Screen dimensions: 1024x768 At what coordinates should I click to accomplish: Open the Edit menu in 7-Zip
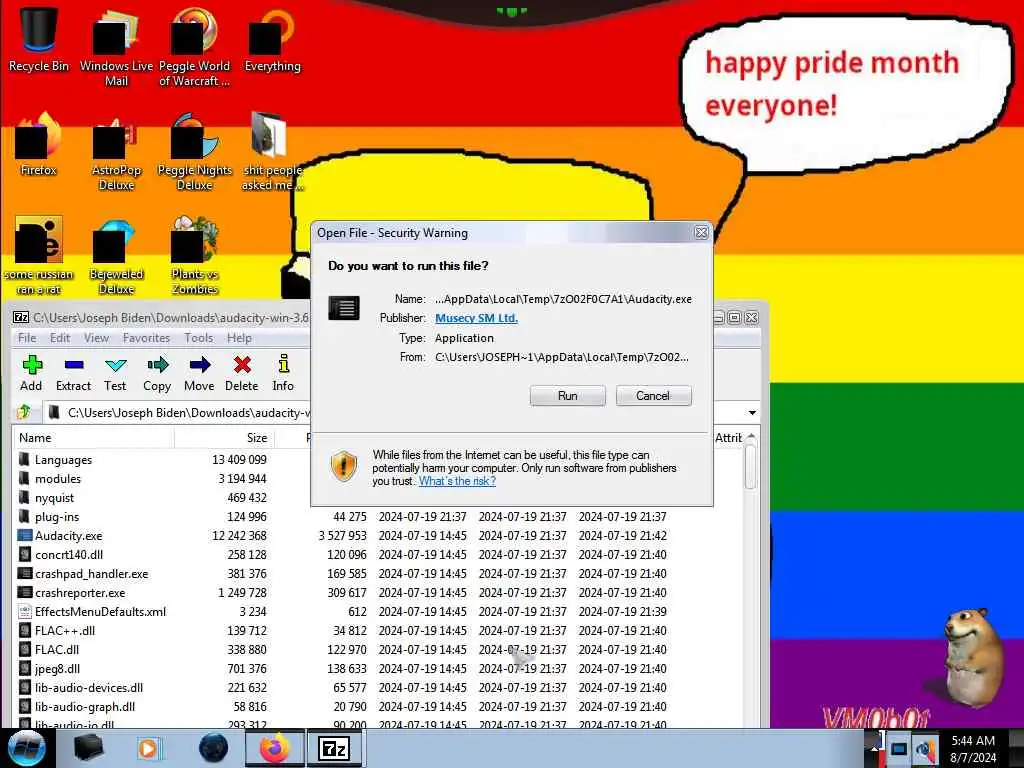click(59, 338)
